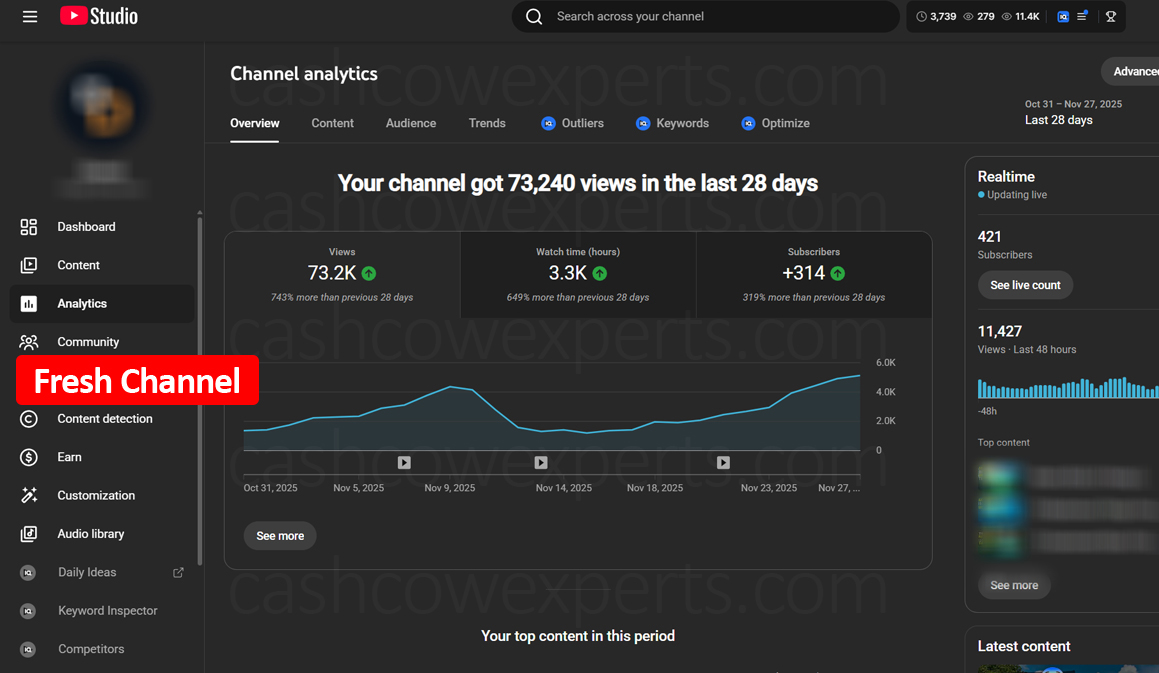Click the Earn sidebar icon
1159x673 pixels.
(x=30, y=457)
